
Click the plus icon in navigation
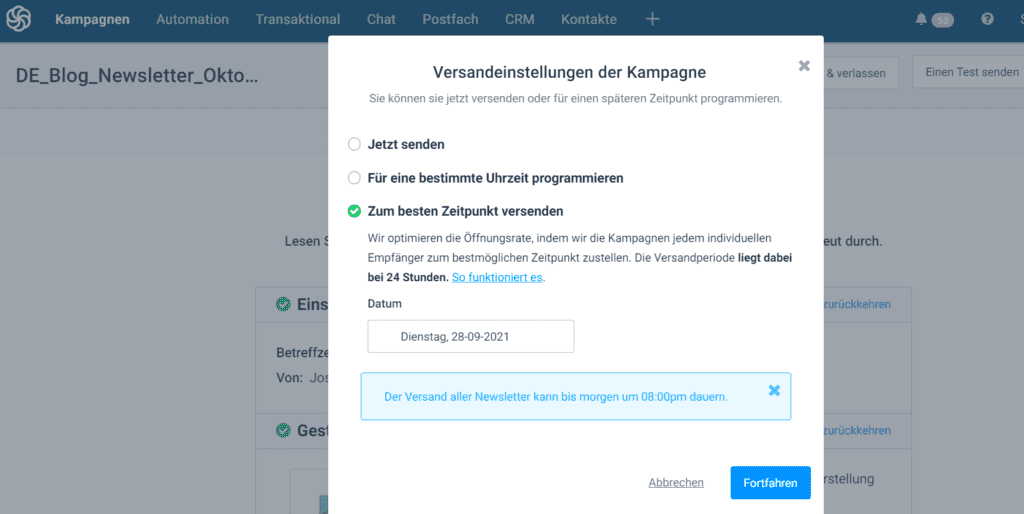click(x=652, y=20)
